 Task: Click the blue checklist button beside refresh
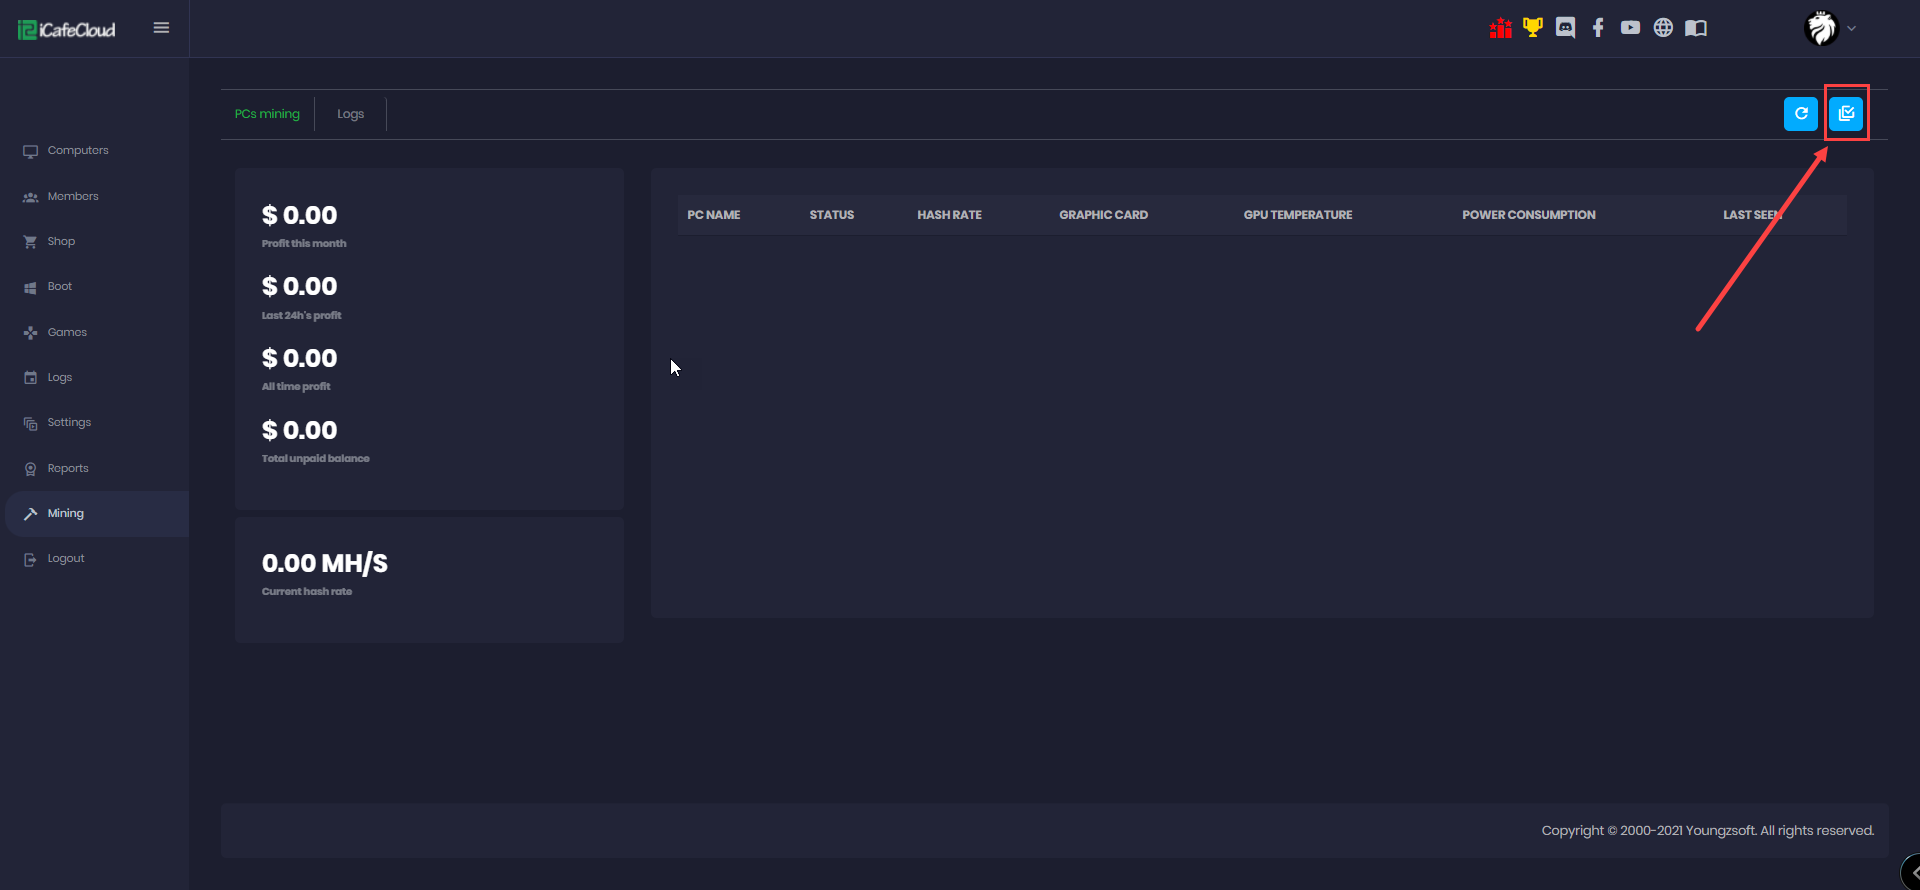point(1846,114)
